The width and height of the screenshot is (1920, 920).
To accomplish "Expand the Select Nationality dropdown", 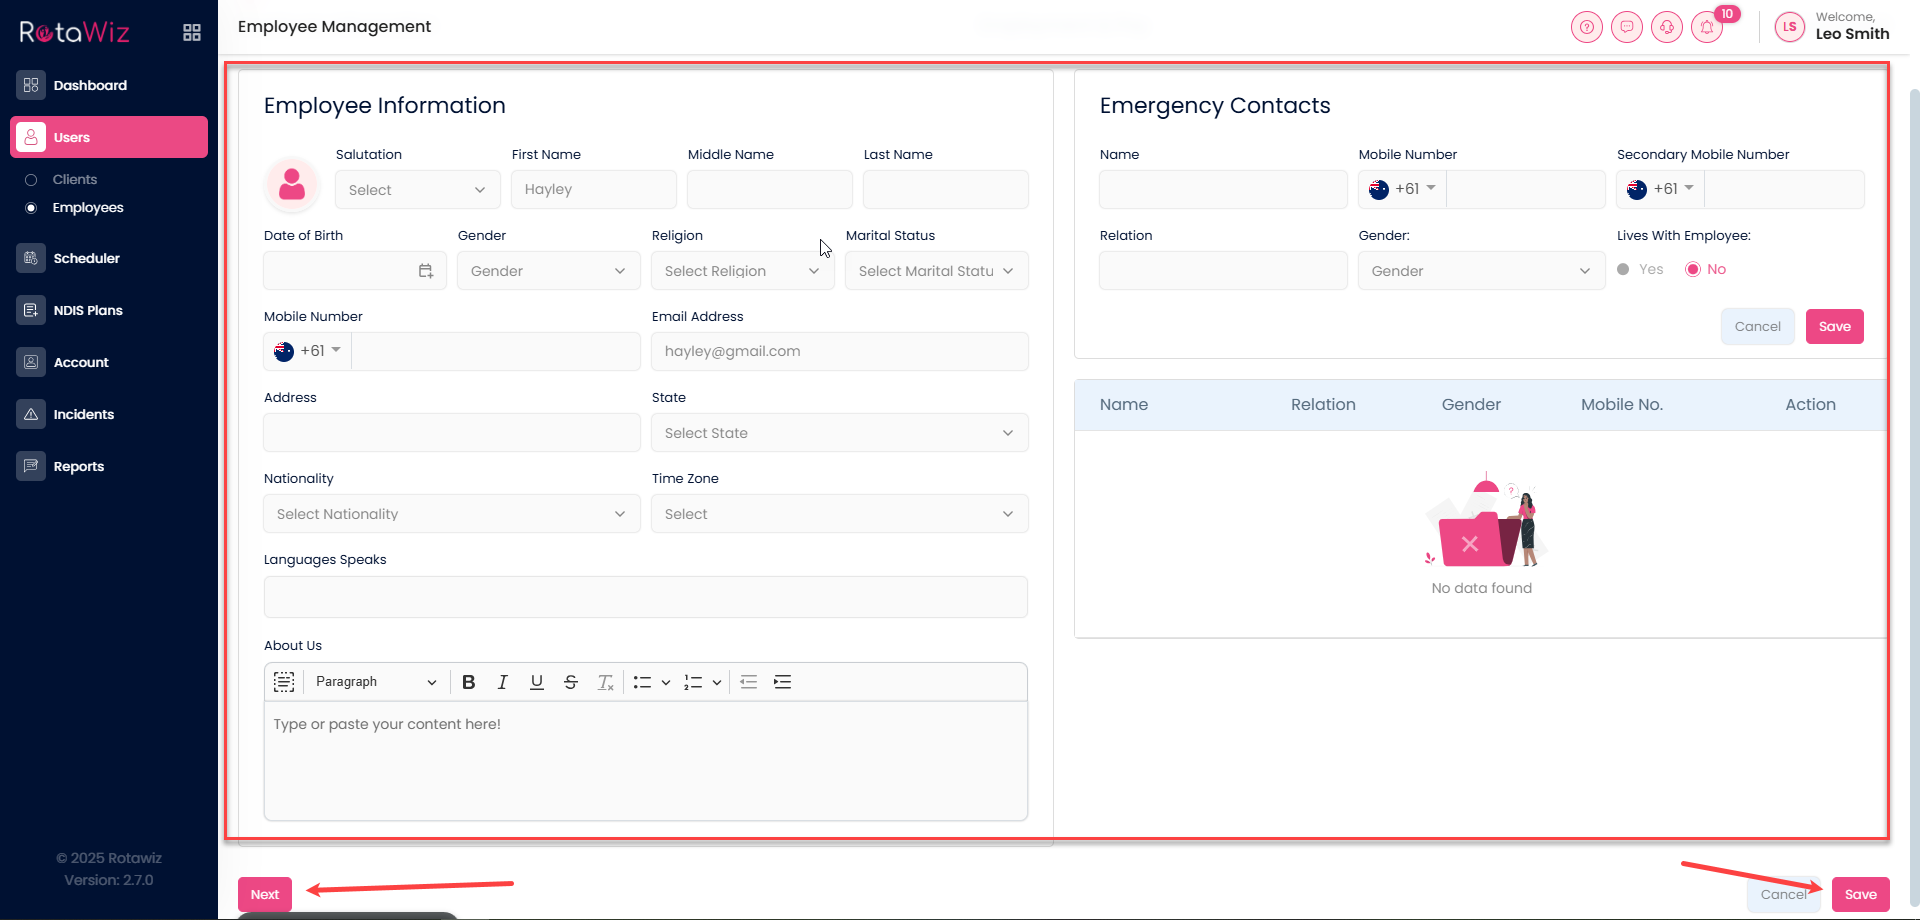I will click(451, 514).
